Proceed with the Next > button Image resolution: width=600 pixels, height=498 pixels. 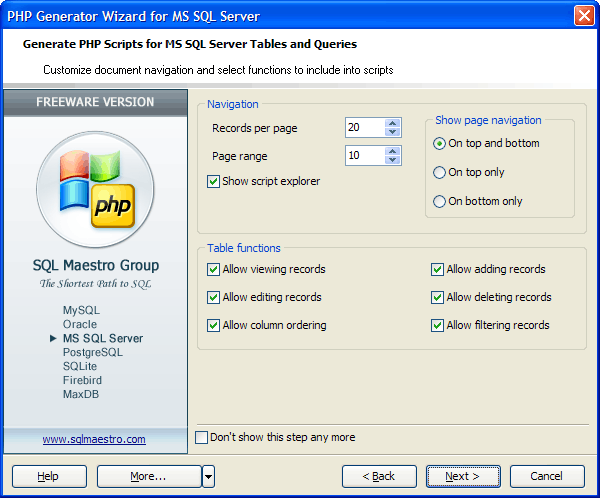[x=463, y=476]
